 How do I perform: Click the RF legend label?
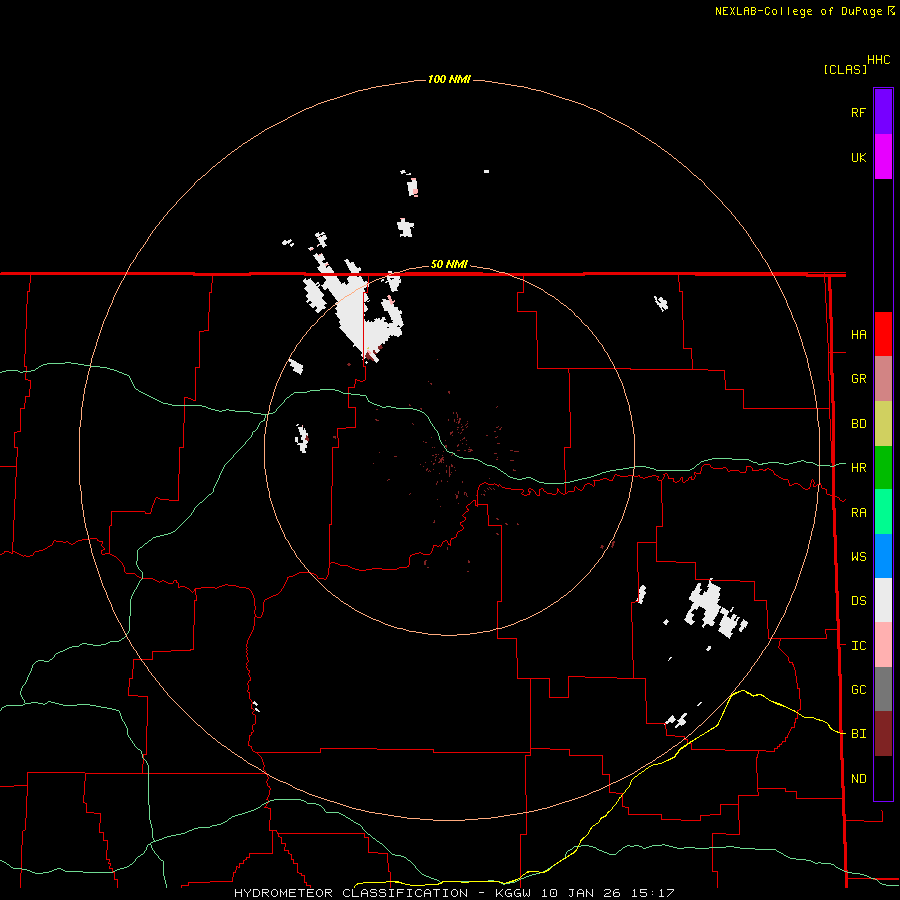point(858,112)
